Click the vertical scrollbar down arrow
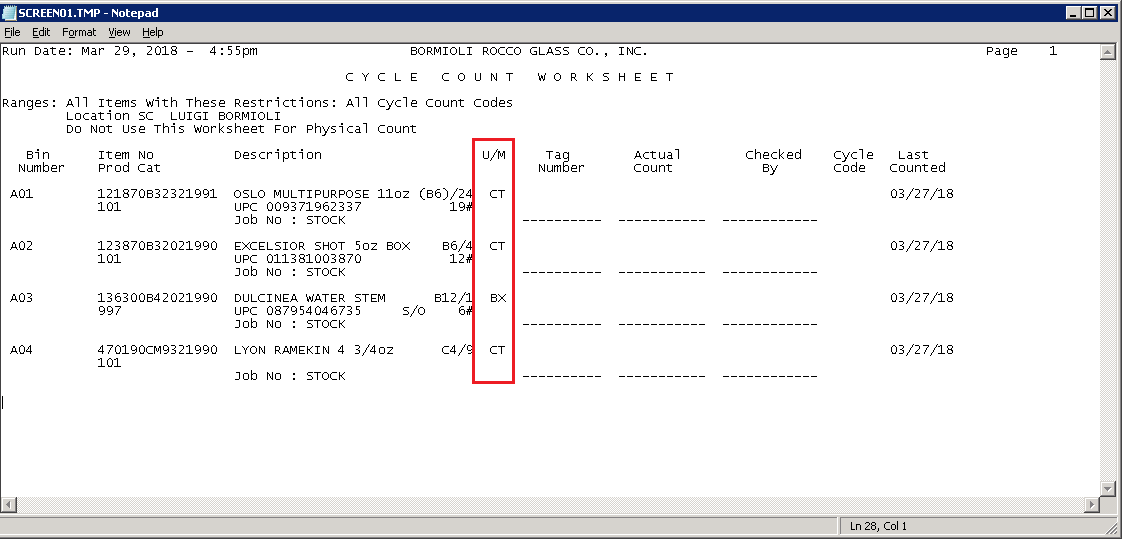The image size is (1122, 539). [x=1108, y=488]
